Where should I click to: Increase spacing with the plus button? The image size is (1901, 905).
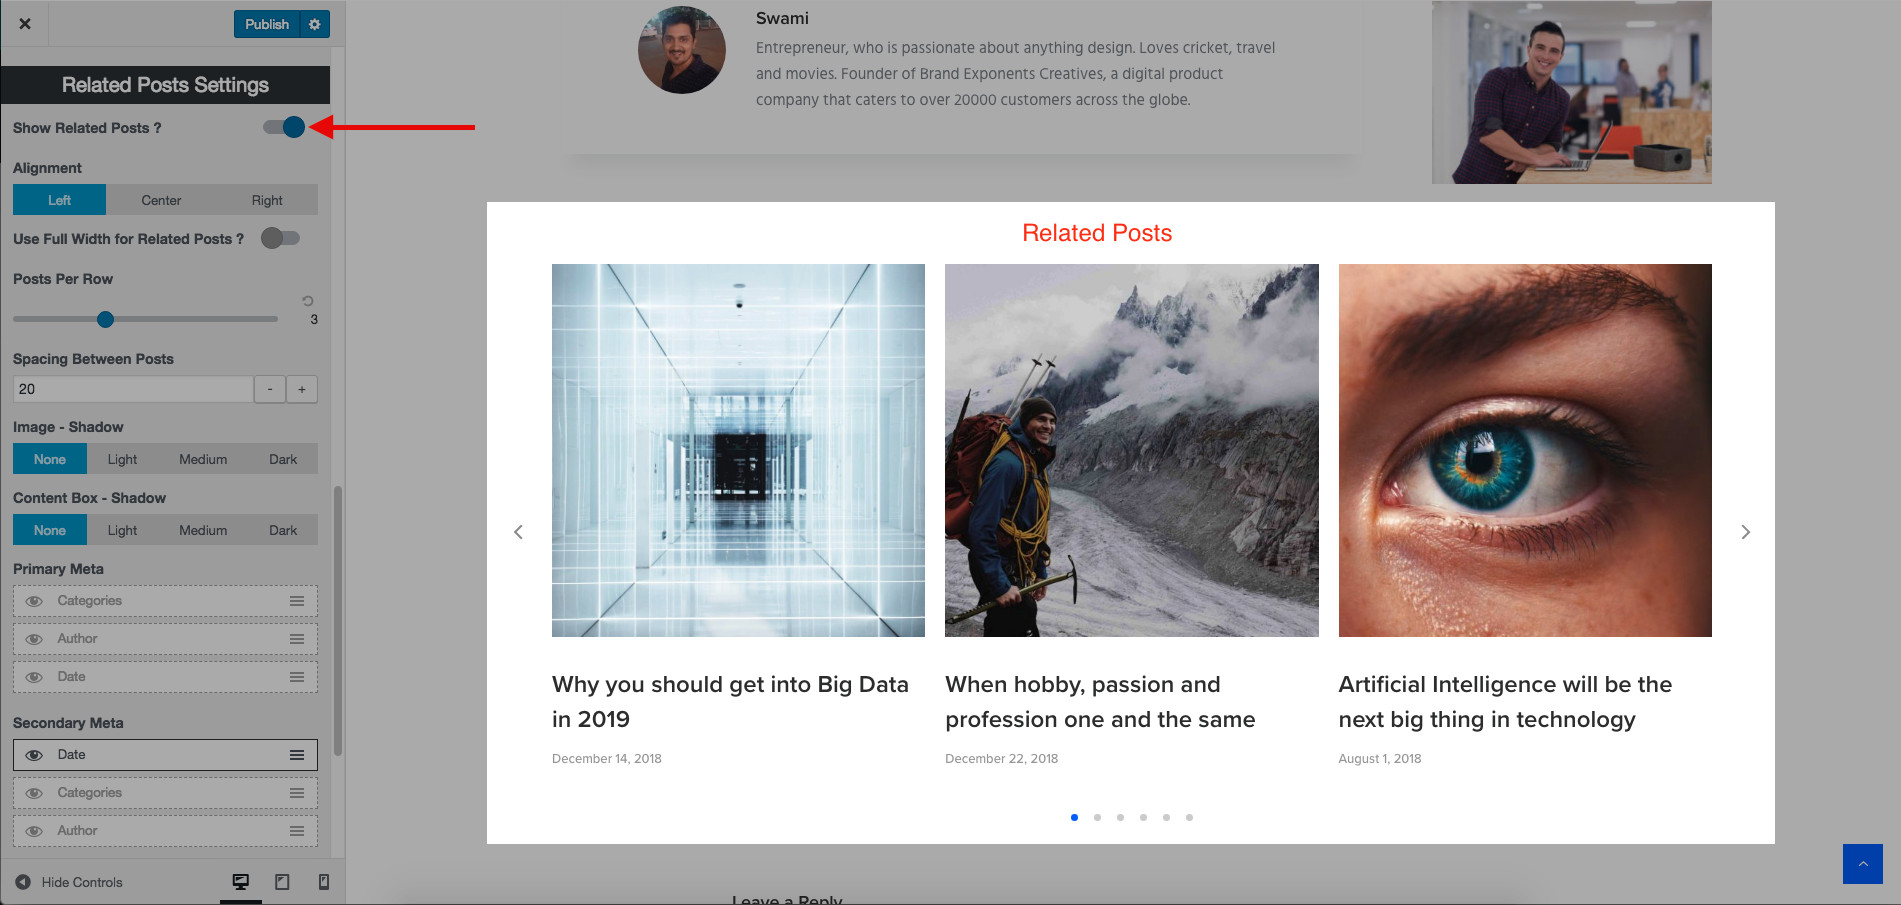(302, 389)
